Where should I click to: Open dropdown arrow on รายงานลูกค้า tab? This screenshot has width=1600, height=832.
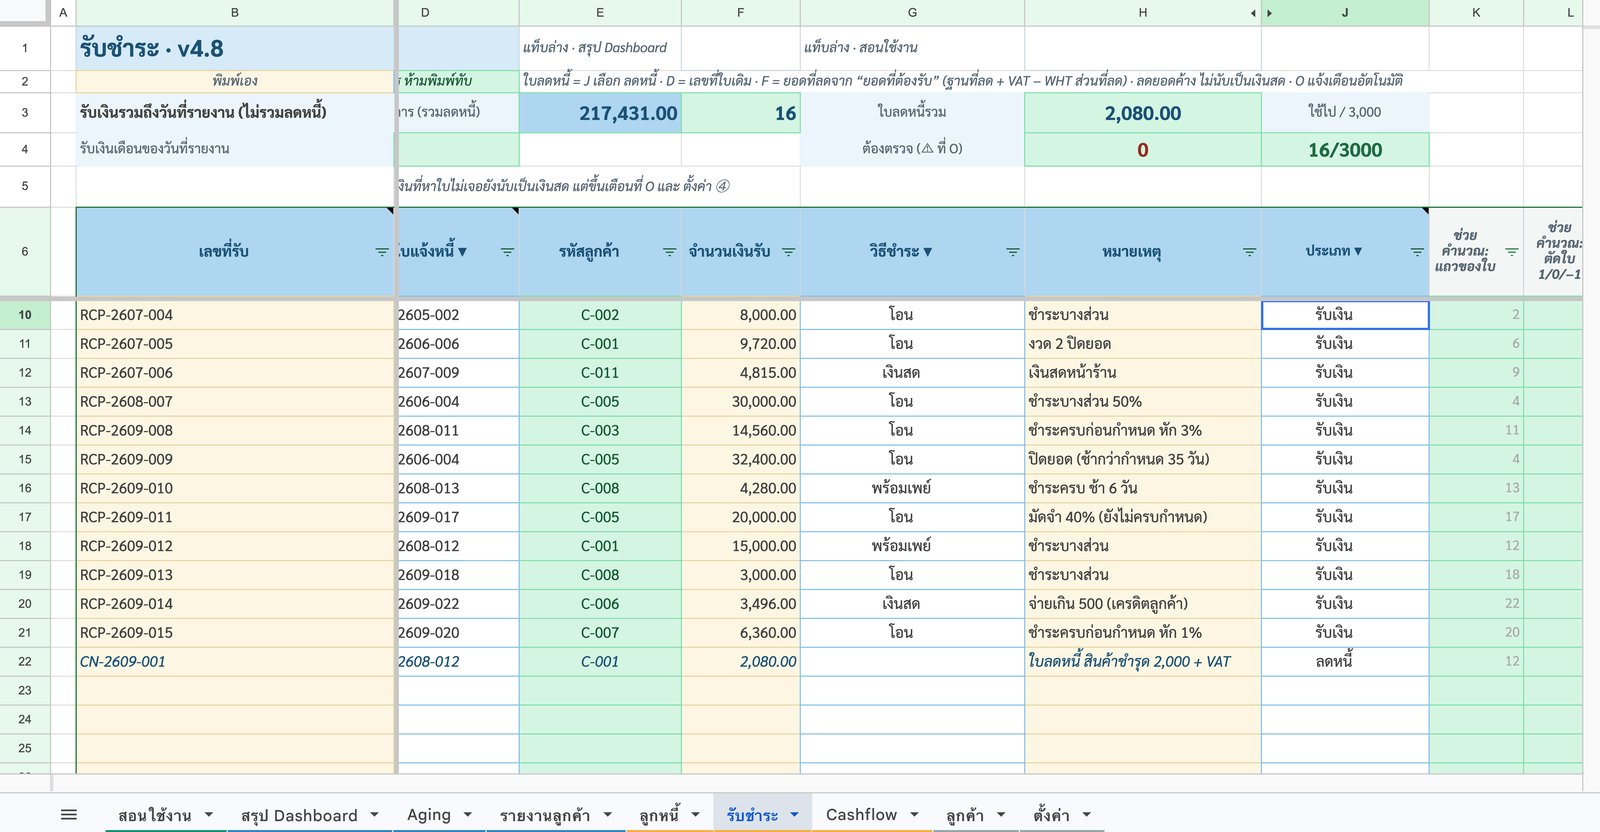[x=607, y=815]
